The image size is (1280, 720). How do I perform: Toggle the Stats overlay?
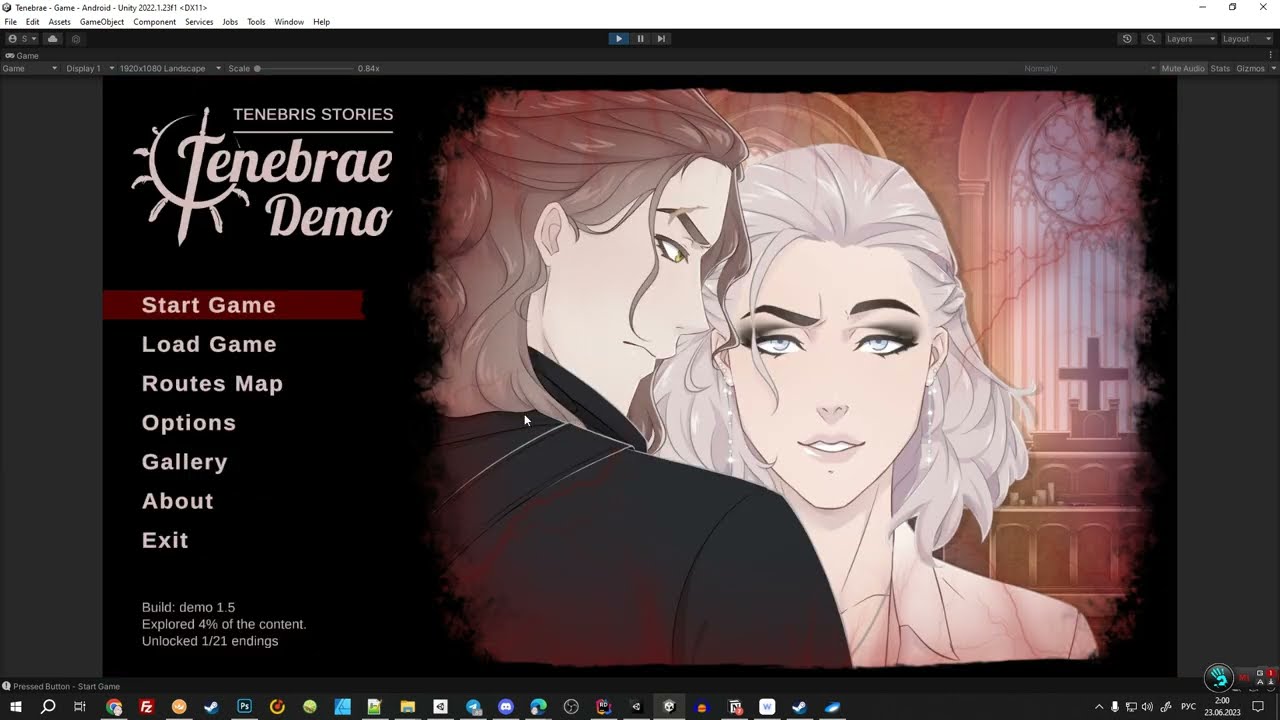(1220, 68)
